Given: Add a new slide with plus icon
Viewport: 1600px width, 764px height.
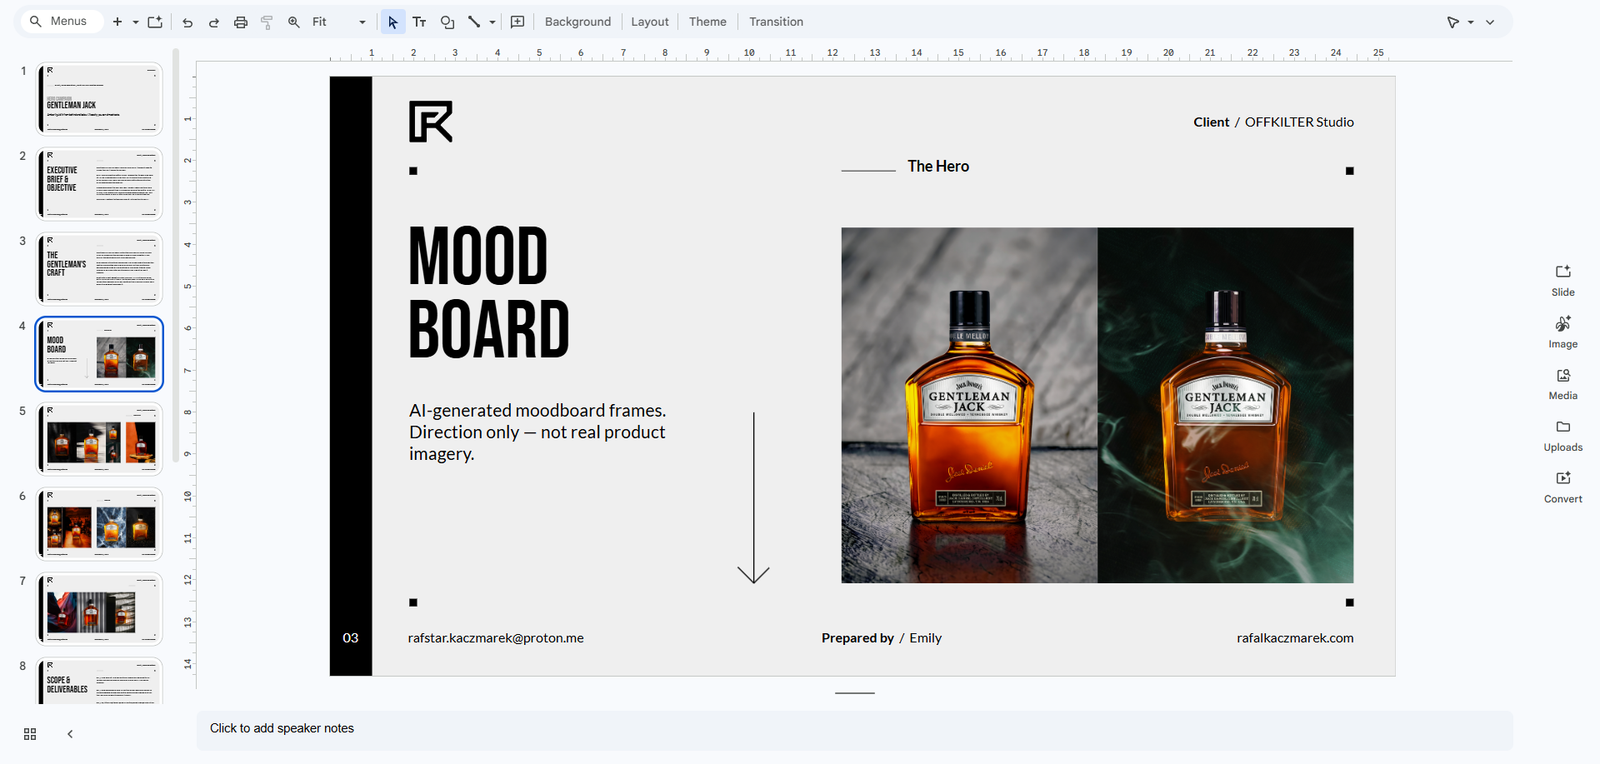Looking at the screenshot, I should 117,22.
